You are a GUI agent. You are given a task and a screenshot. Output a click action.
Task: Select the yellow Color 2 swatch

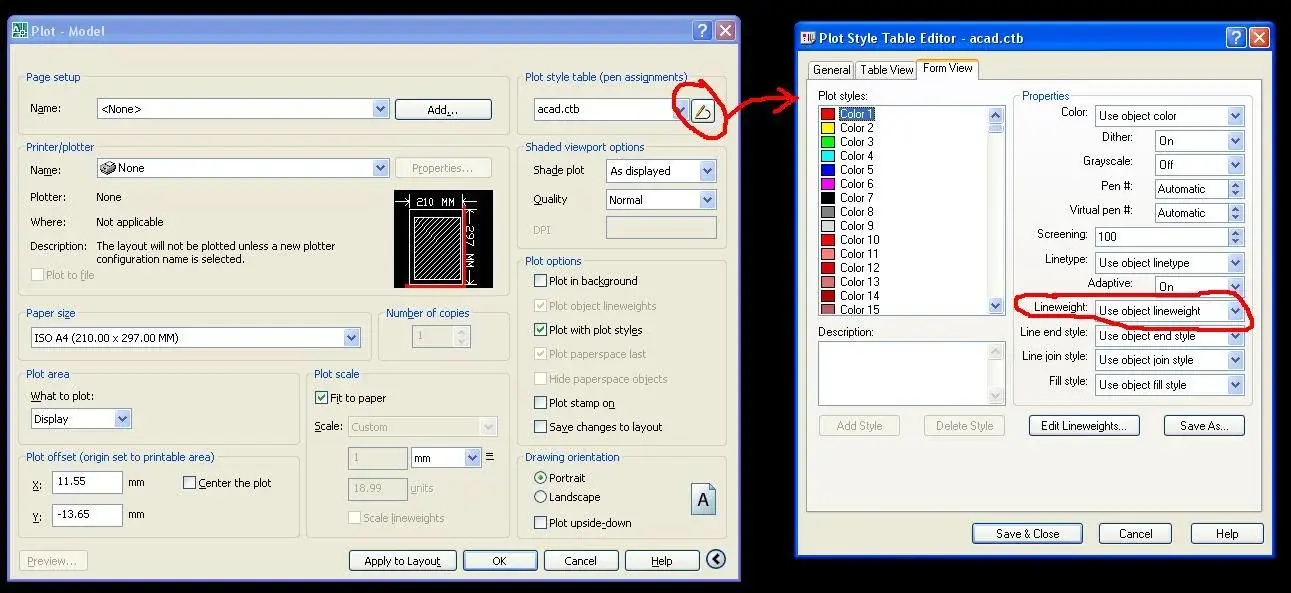pyautogui.click(x=827, y=128)
